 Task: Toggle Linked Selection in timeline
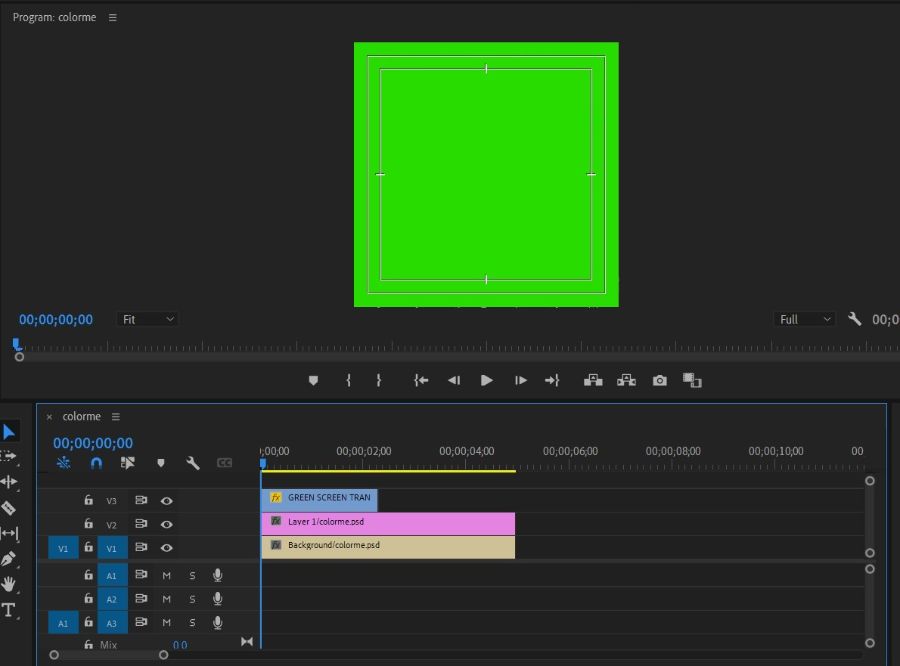(128, 463)
